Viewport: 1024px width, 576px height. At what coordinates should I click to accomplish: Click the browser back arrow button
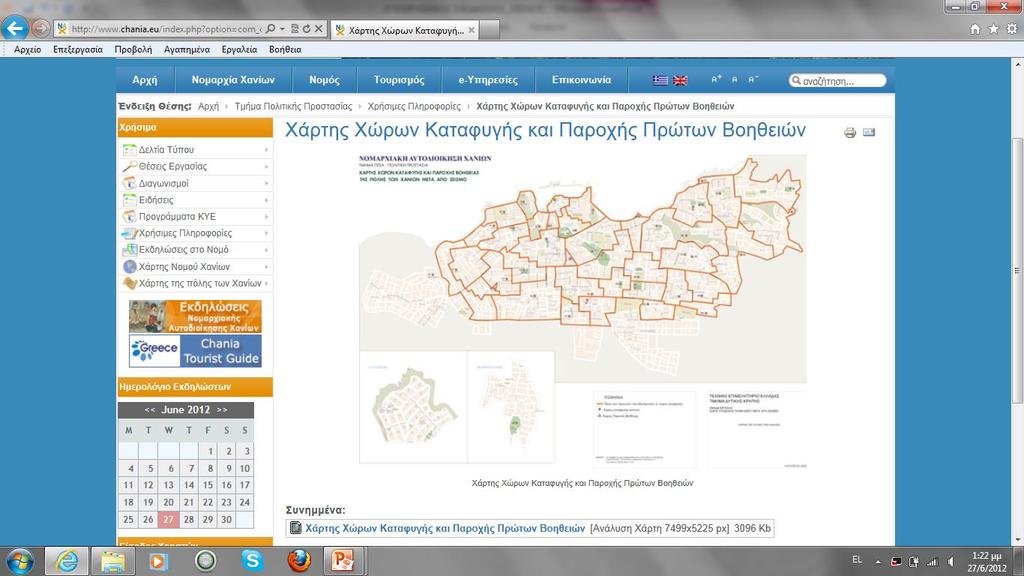14,28
